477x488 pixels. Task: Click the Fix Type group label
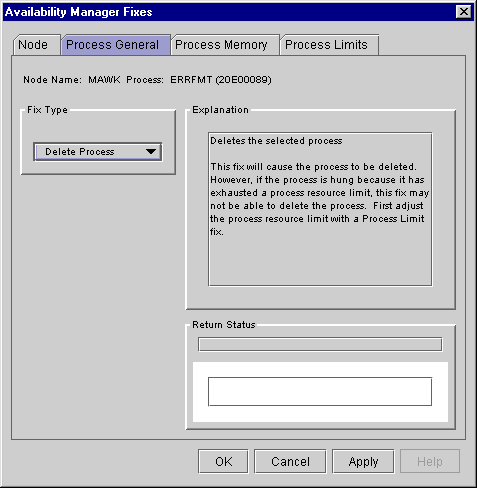[47, 110]
